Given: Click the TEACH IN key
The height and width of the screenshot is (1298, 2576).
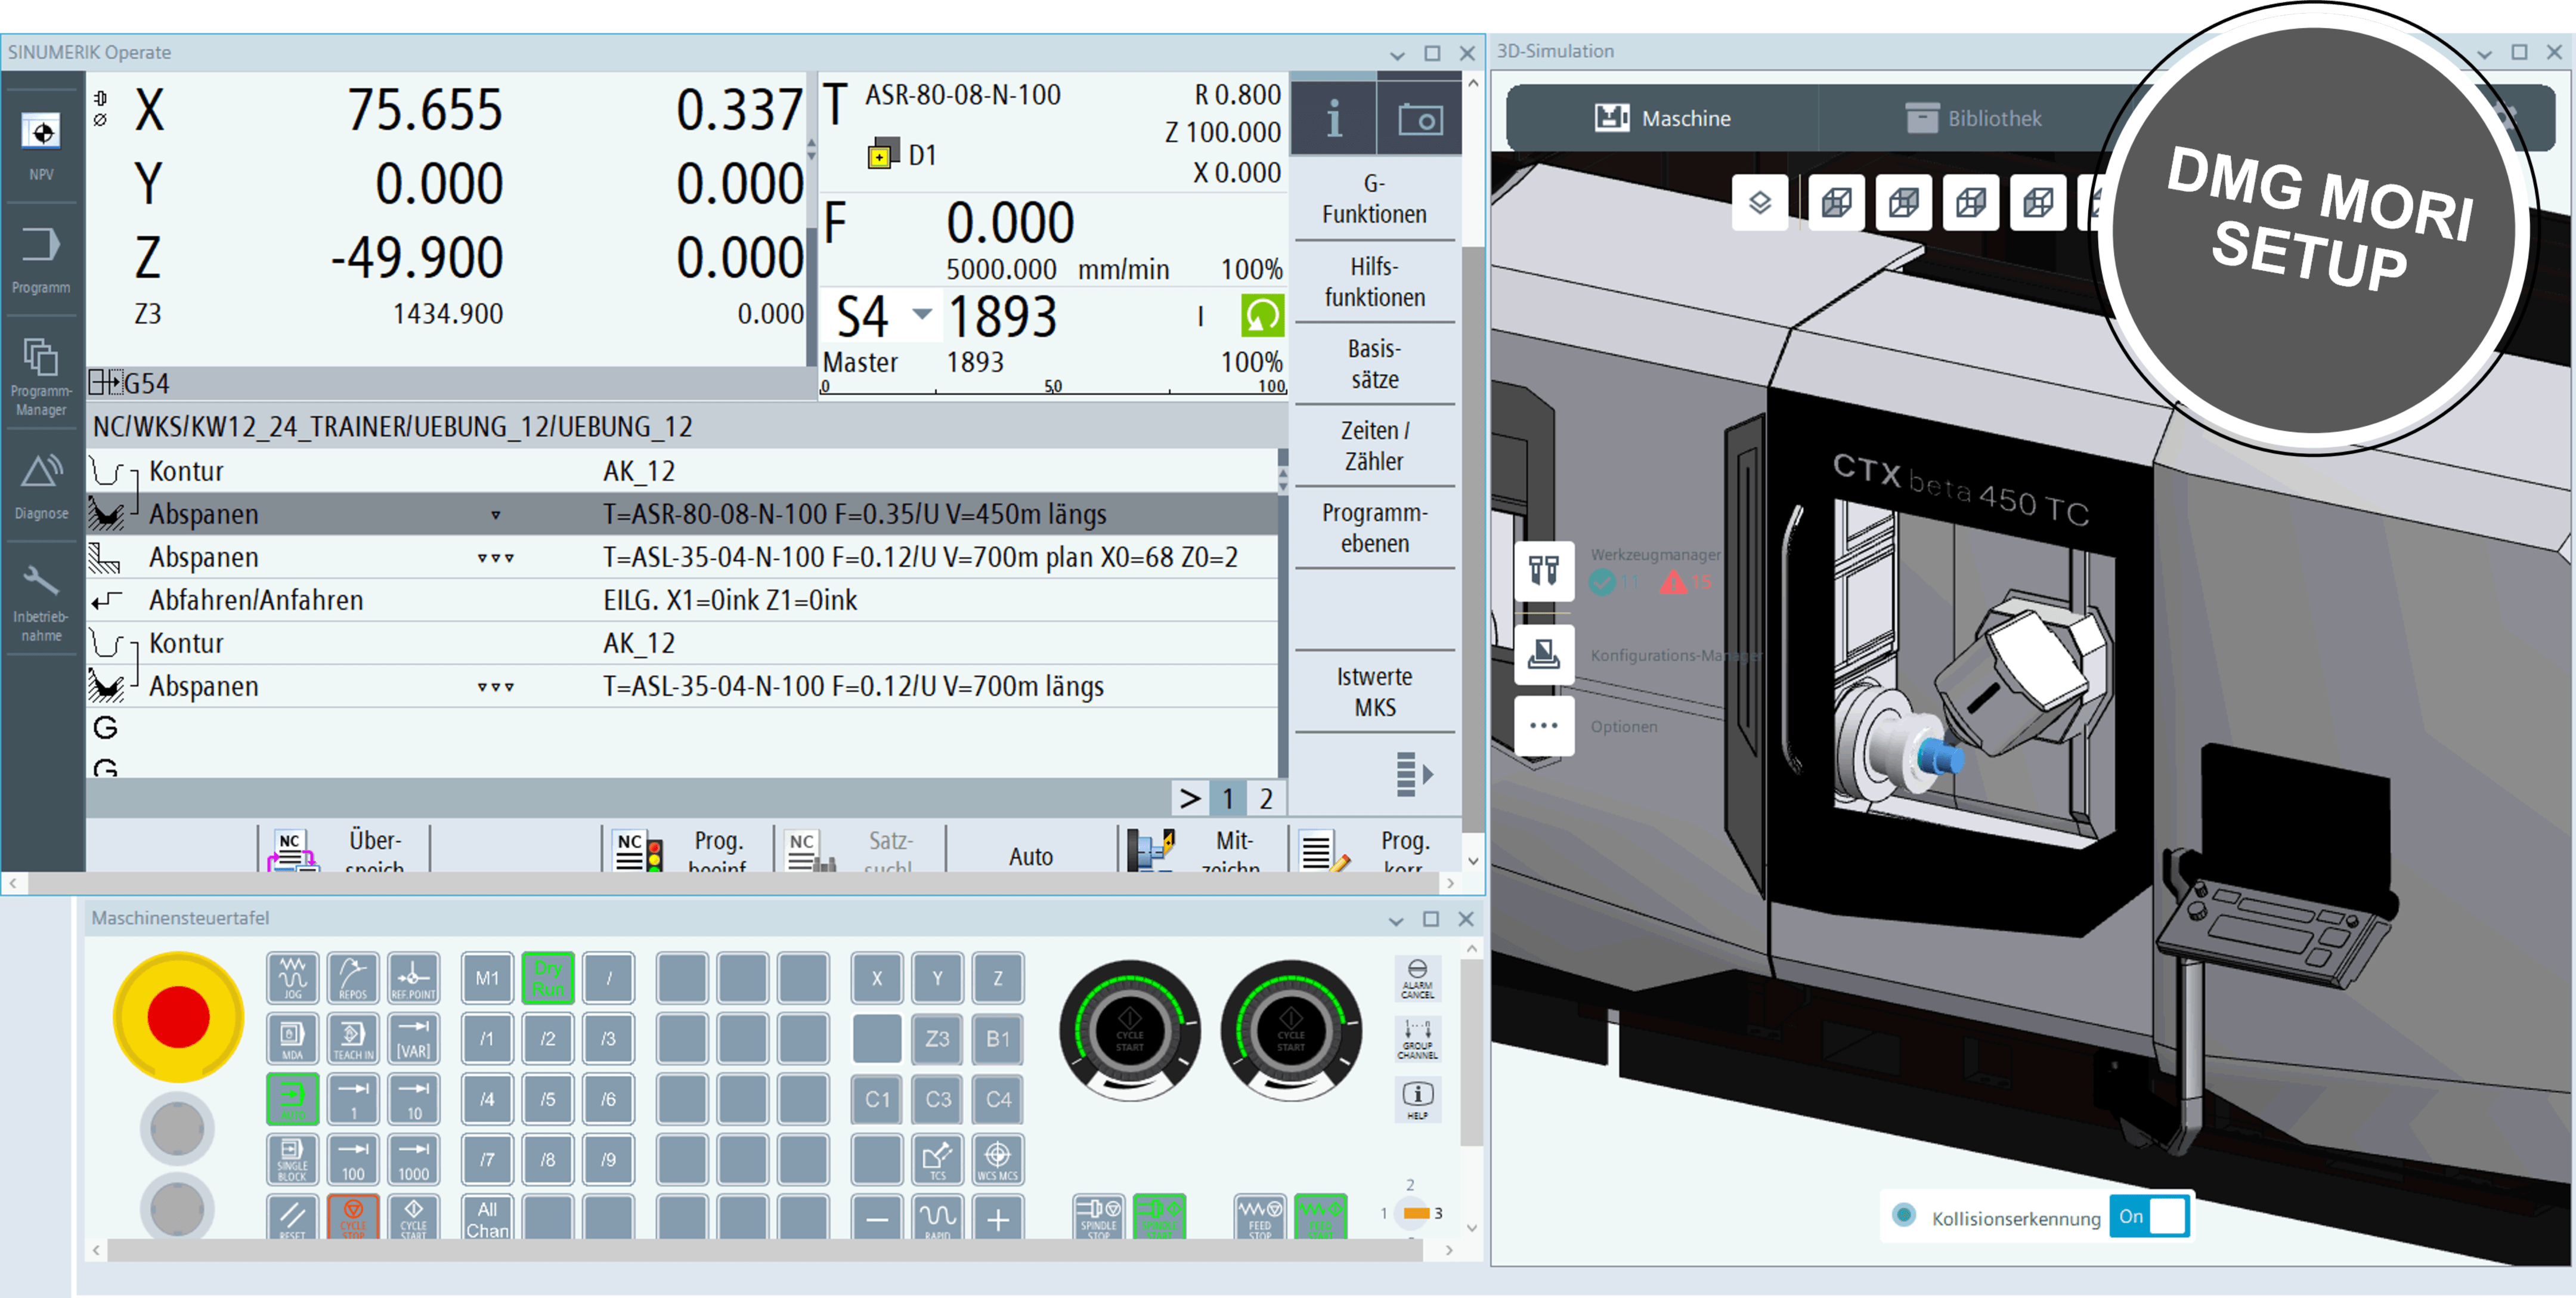Looking at the screenshot, I should click(353, 1038).
